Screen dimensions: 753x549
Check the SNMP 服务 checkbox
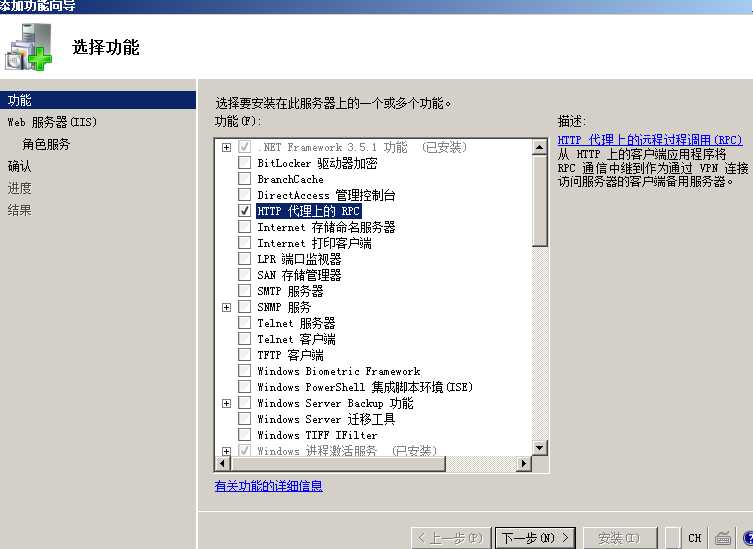pos(244,306)
